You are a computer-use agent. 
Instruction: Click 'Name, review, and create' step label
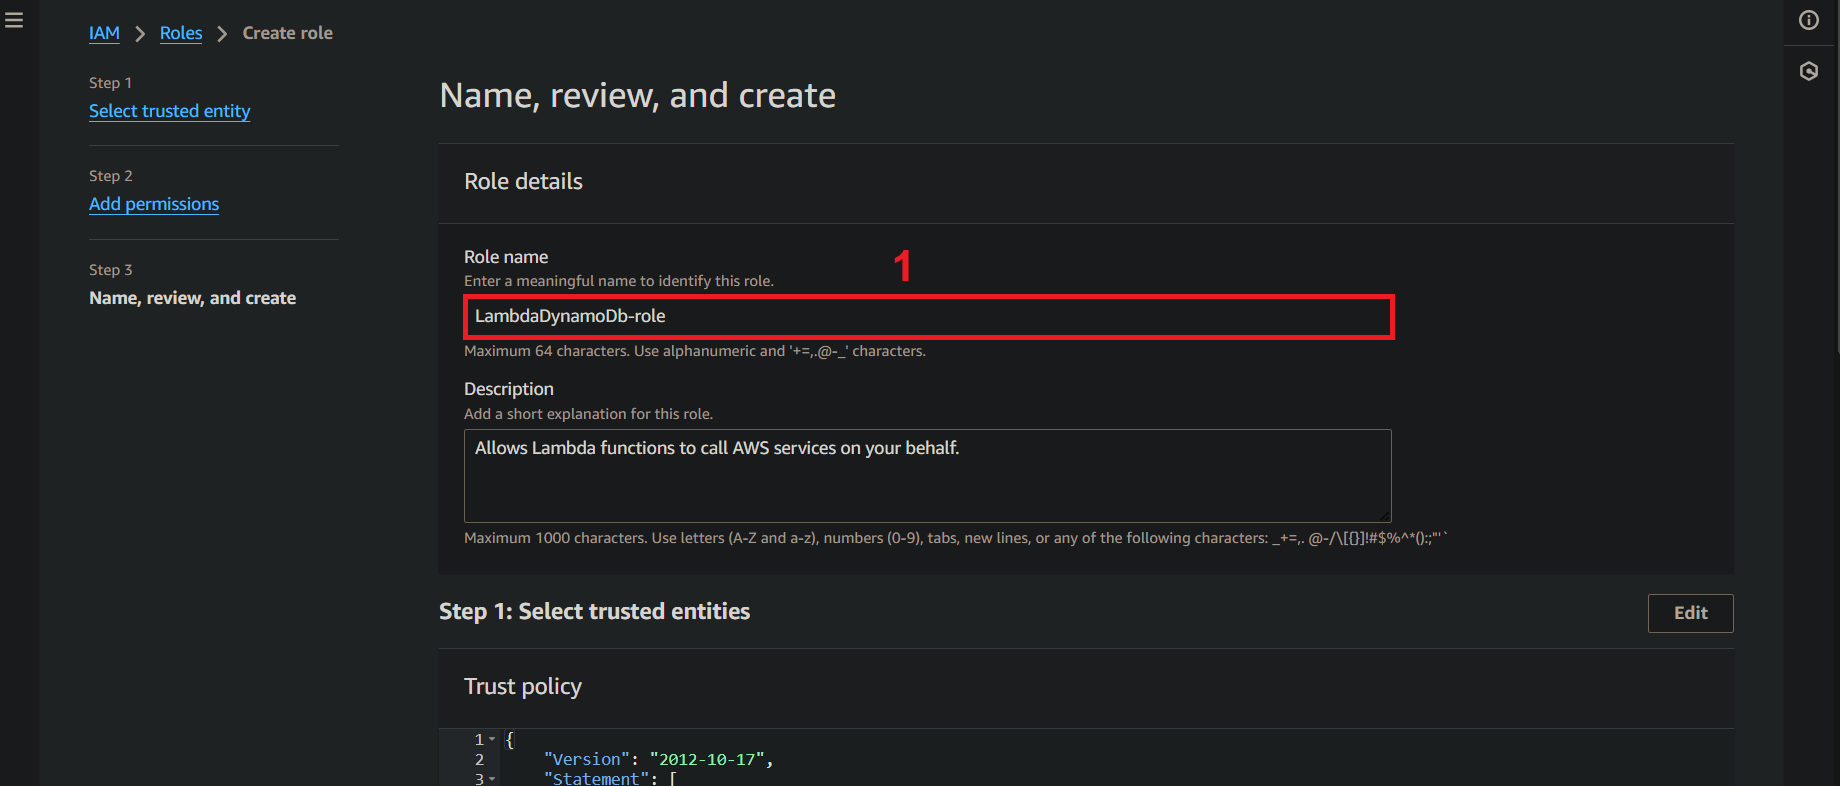(x=192, y=298)
